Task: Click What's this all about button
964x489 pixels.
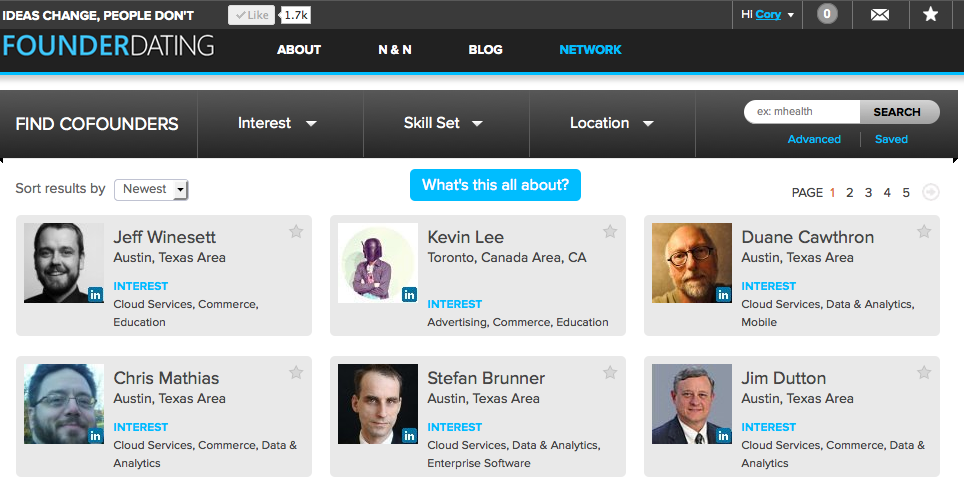Action: click(x=496, y=185)
